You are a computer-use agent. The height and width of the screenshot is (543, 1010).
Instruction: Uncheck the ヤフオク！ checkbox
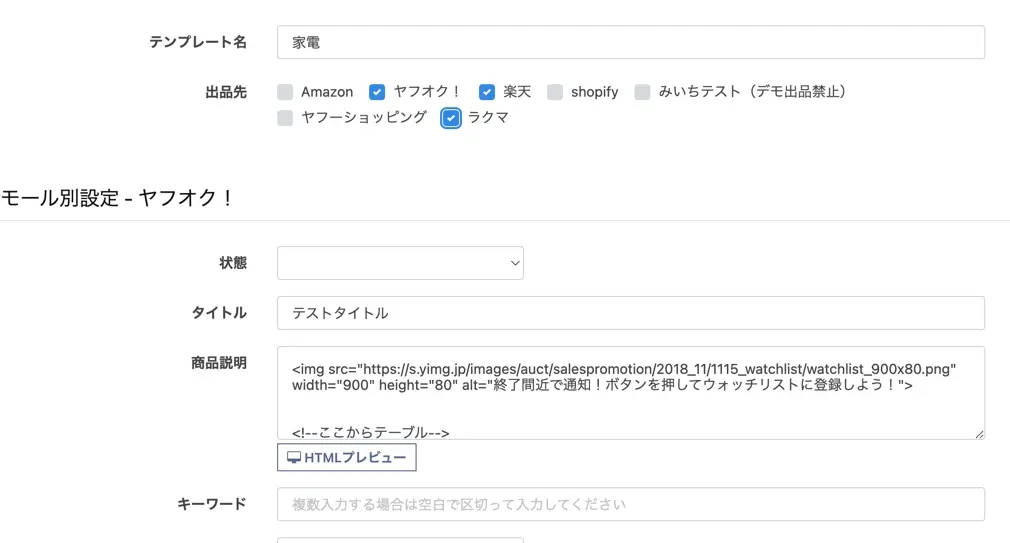pyautogui.click(x=377, y=92)
